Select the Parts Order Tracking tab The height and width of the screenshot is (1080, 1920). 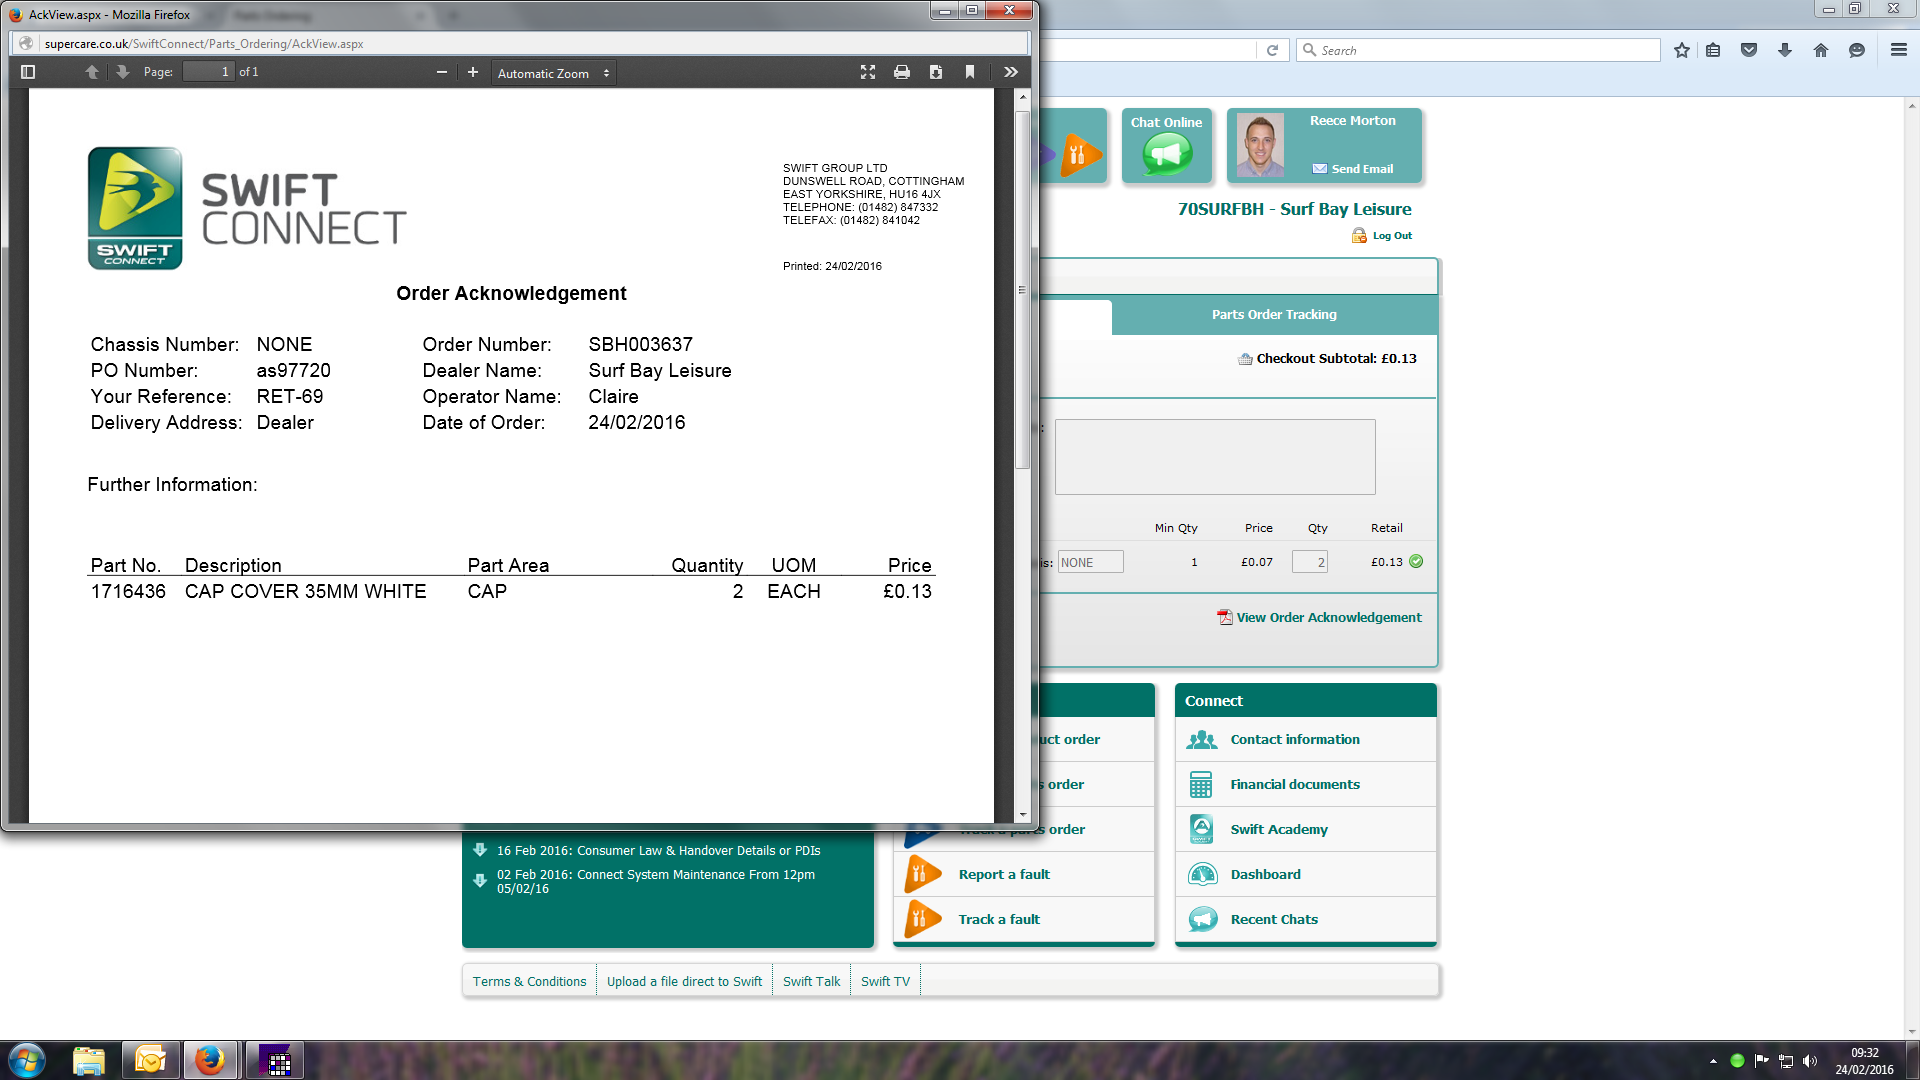1274,314
